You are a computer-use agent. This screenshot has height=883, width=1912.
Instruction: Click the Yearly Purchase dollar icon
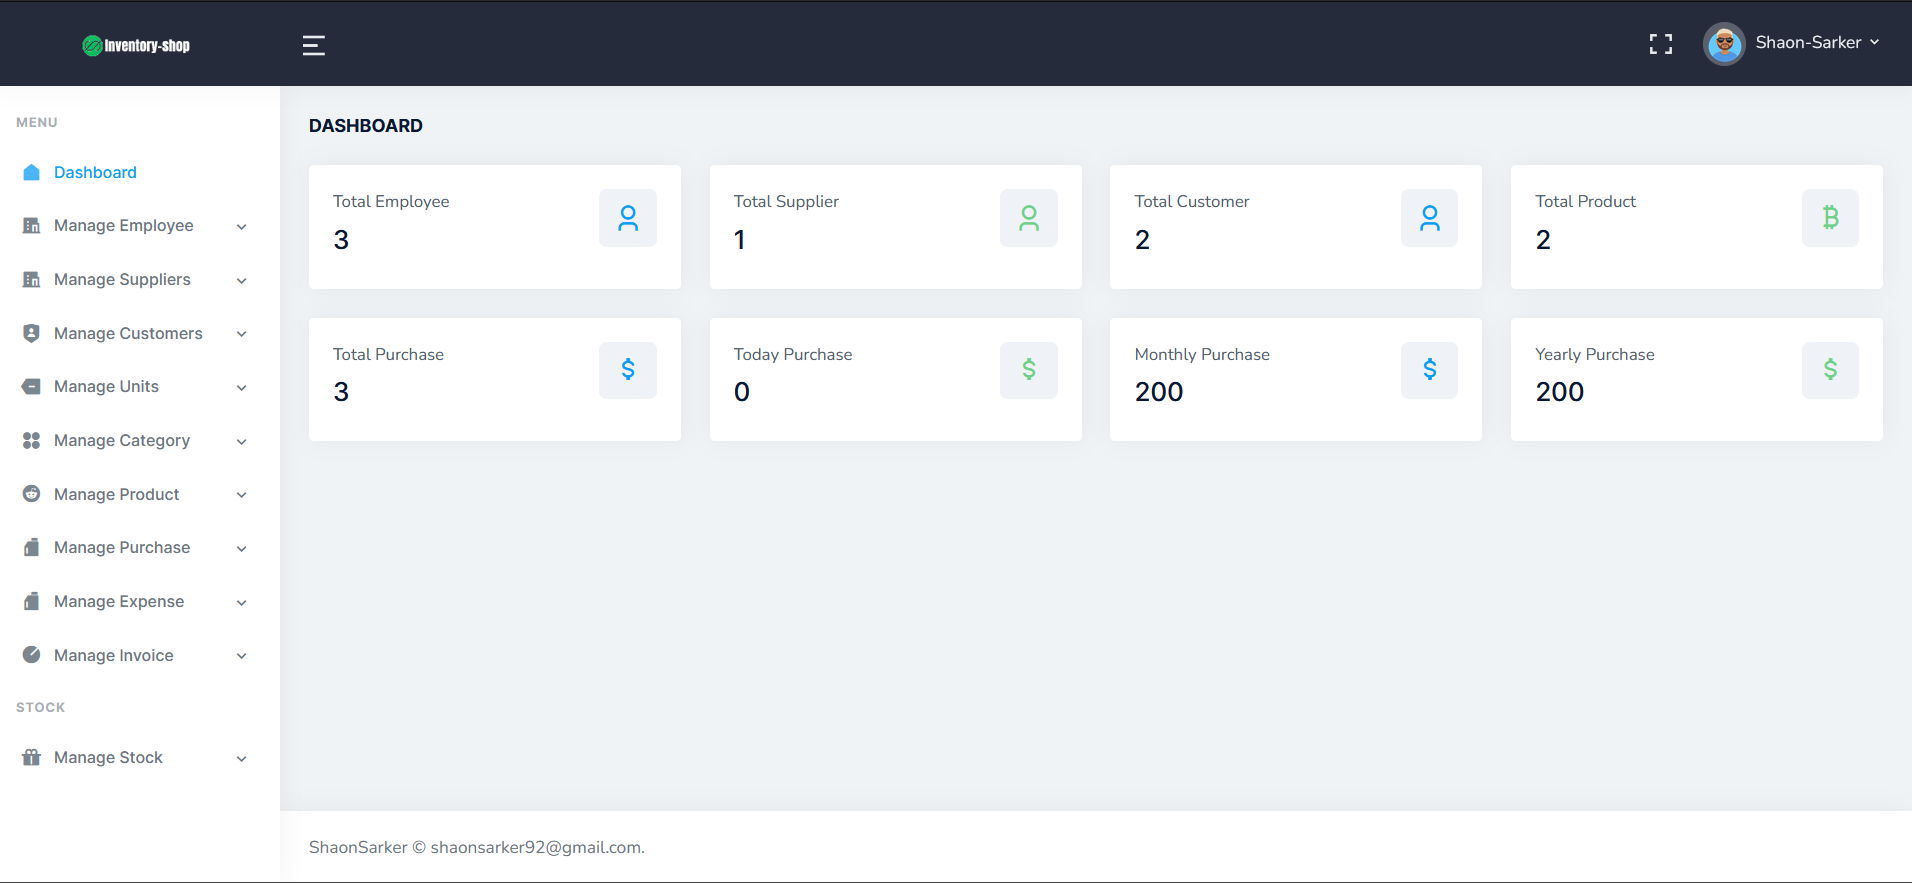click(1829, 370)
